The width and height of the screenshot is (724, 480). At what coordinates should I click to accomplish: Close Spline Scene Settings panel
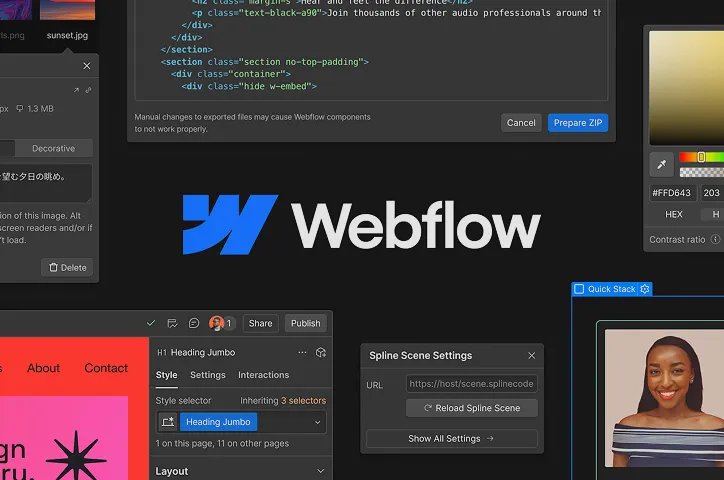(x=531, y=355)
